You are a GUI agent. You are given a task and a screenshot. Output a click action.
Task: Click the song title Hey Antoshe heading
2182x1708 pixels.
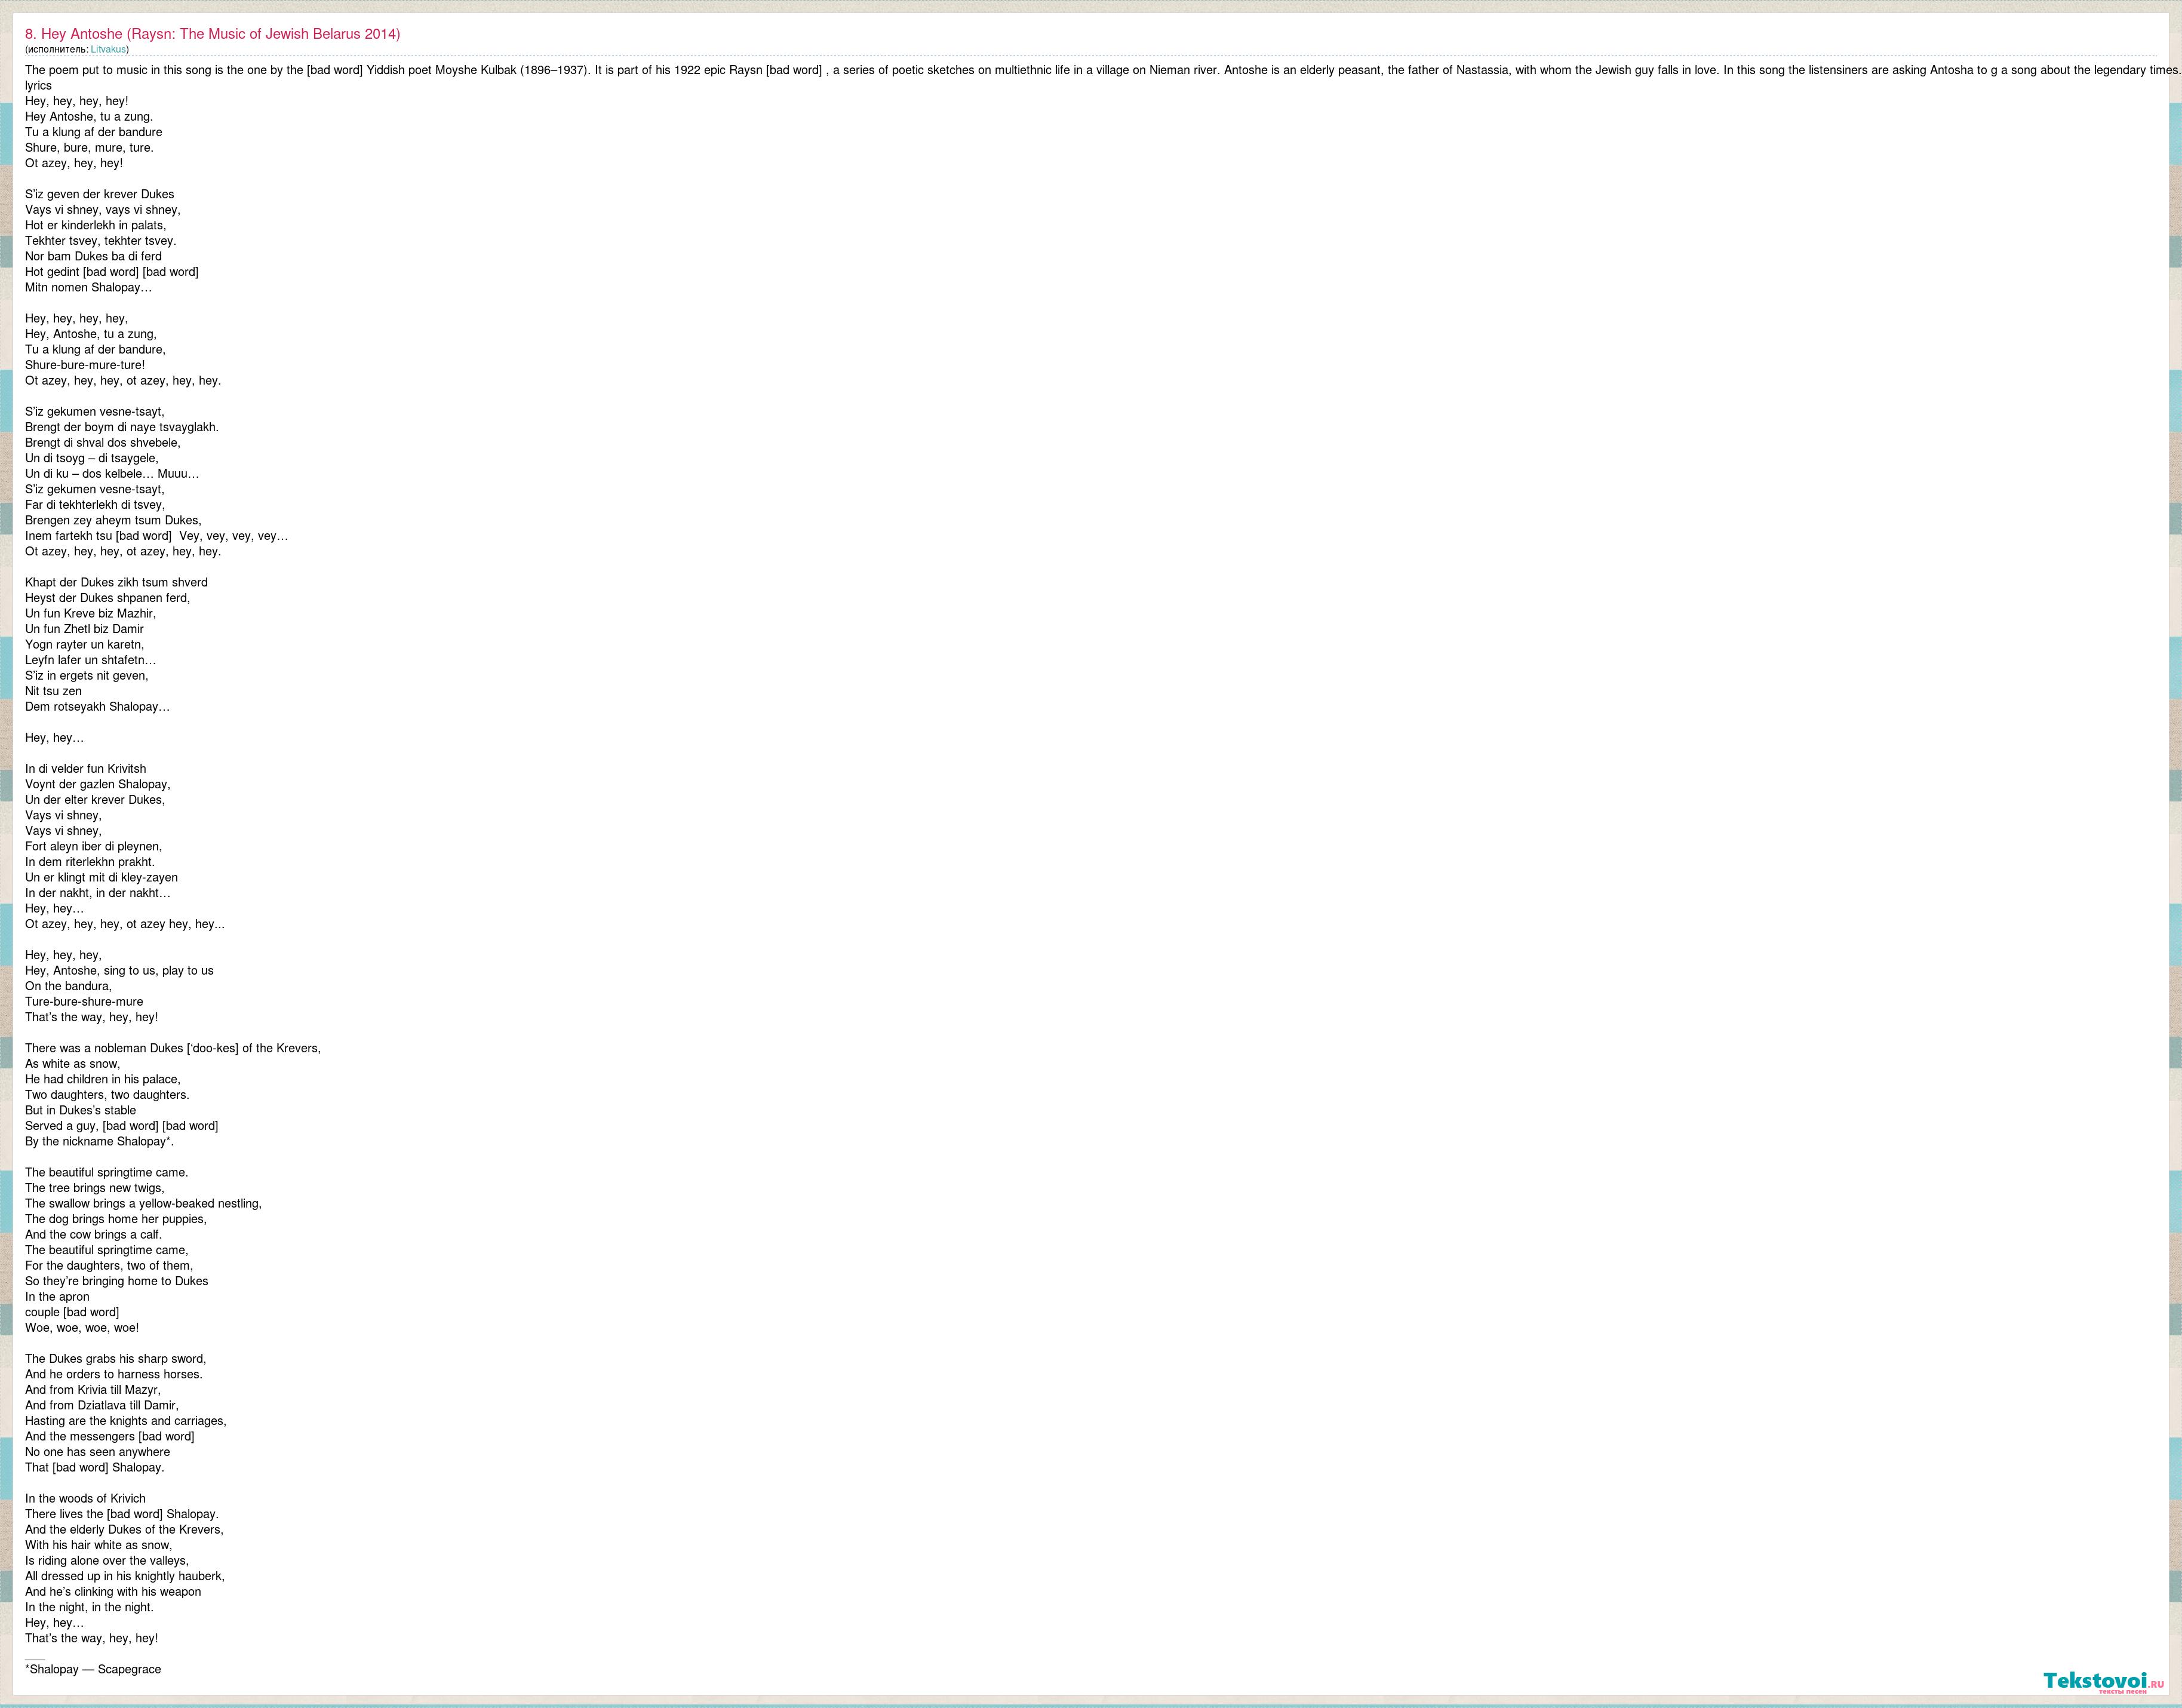(212, 34)
